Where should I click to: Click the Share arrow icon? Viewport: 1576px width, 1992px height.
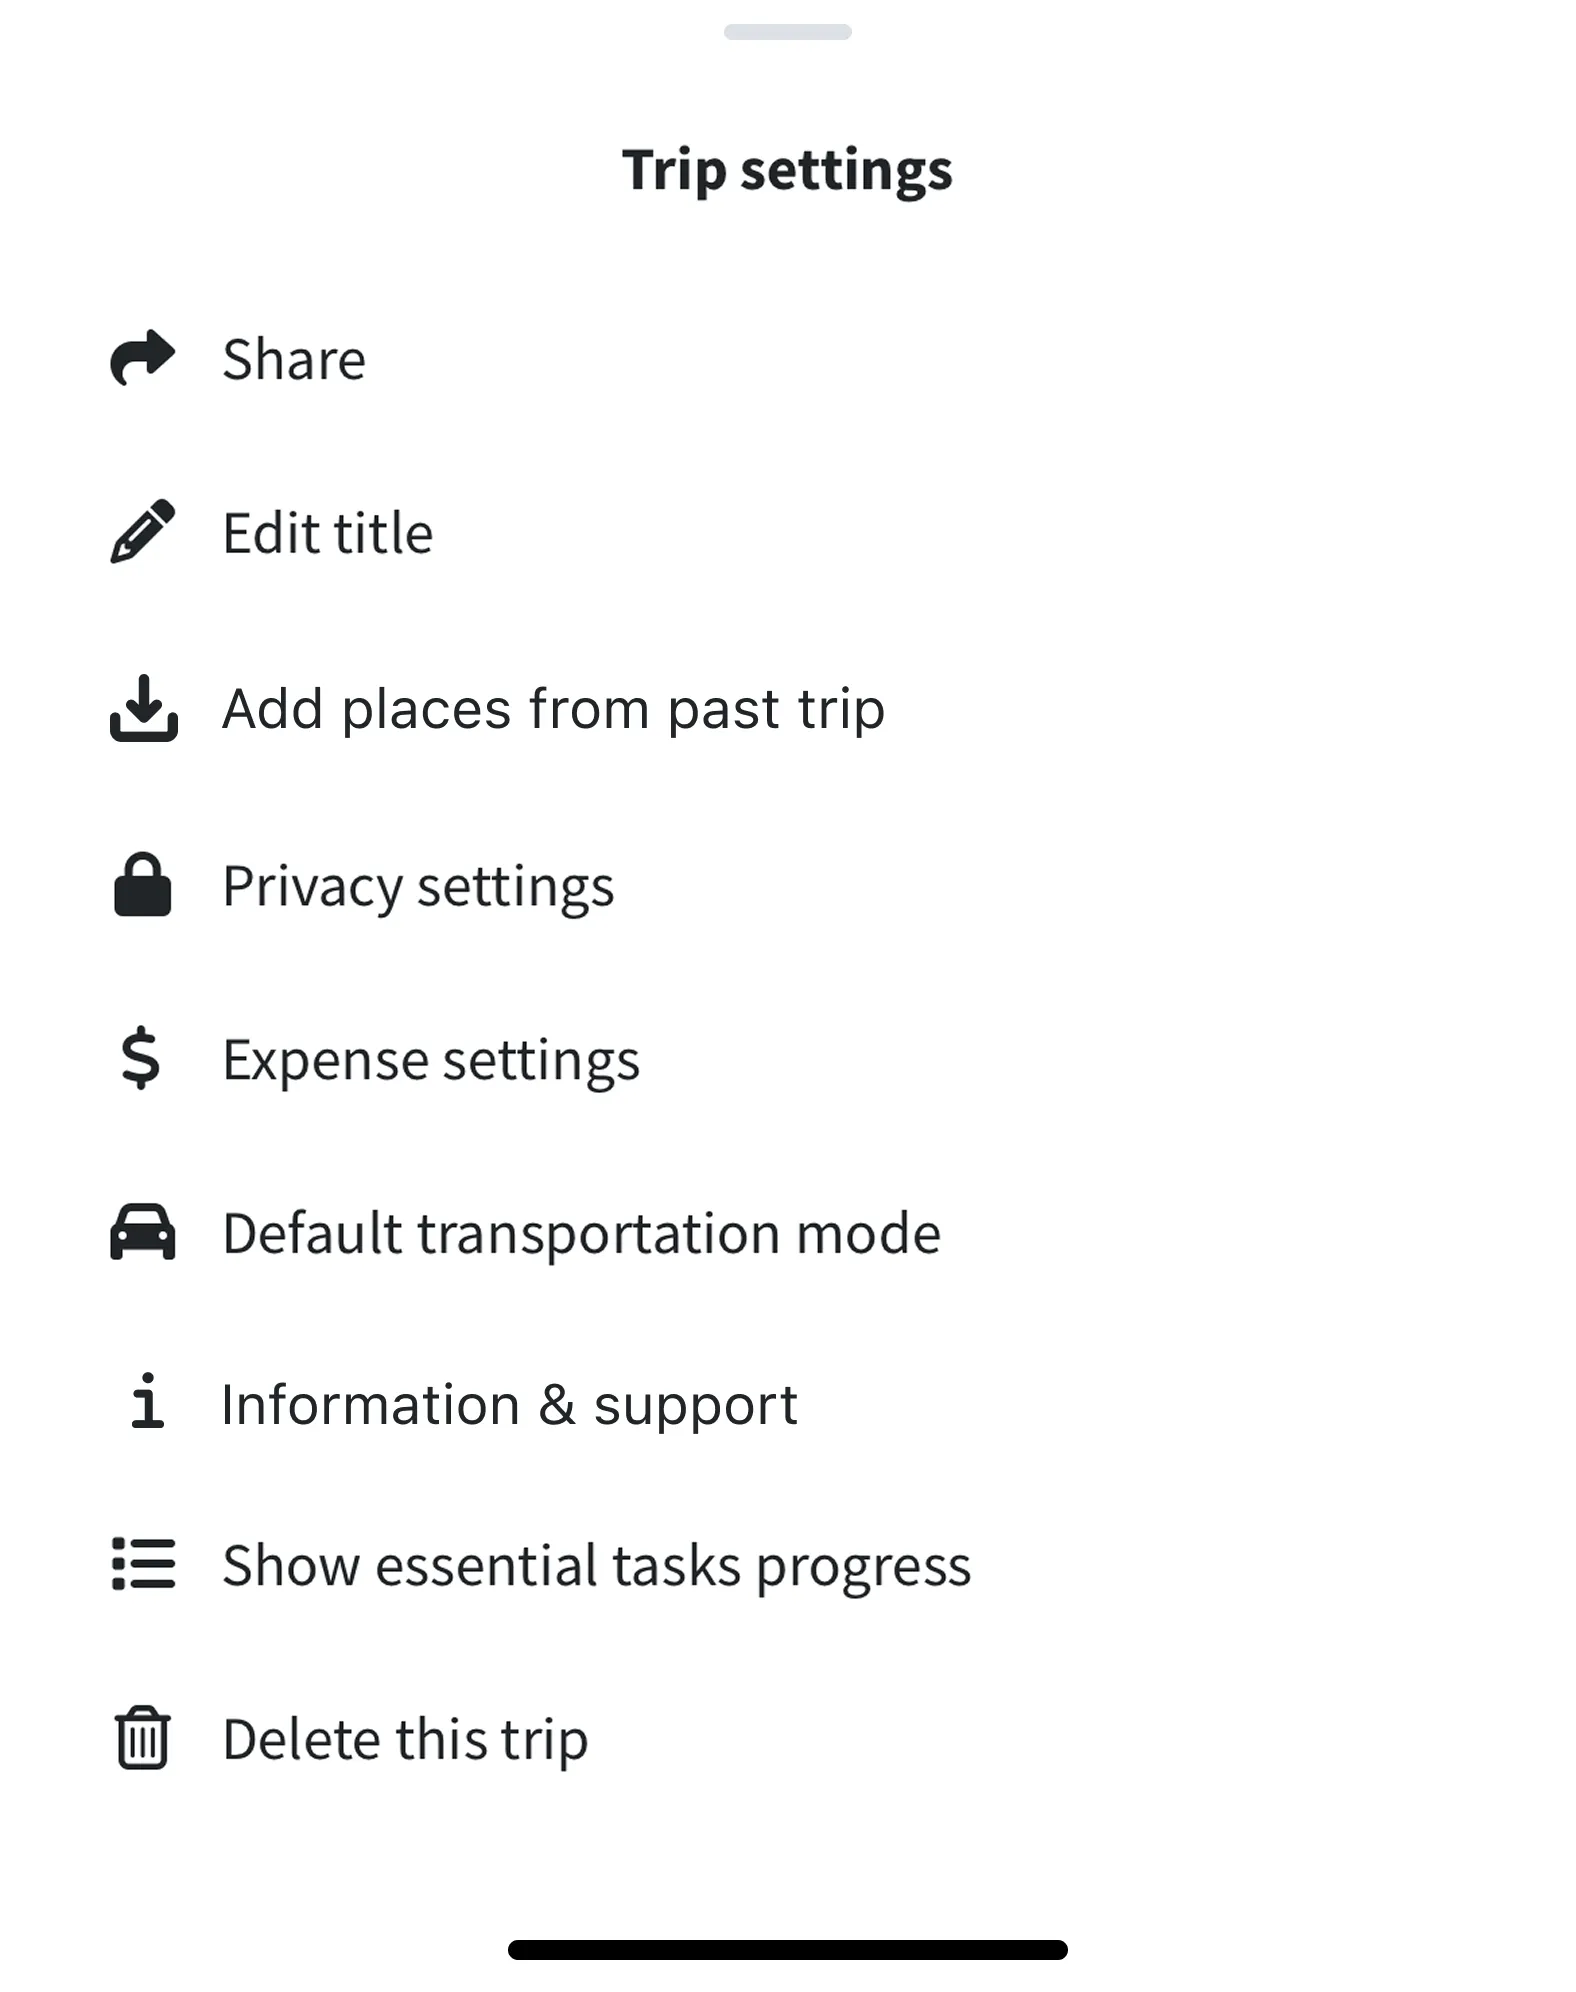tap(143, 358)
